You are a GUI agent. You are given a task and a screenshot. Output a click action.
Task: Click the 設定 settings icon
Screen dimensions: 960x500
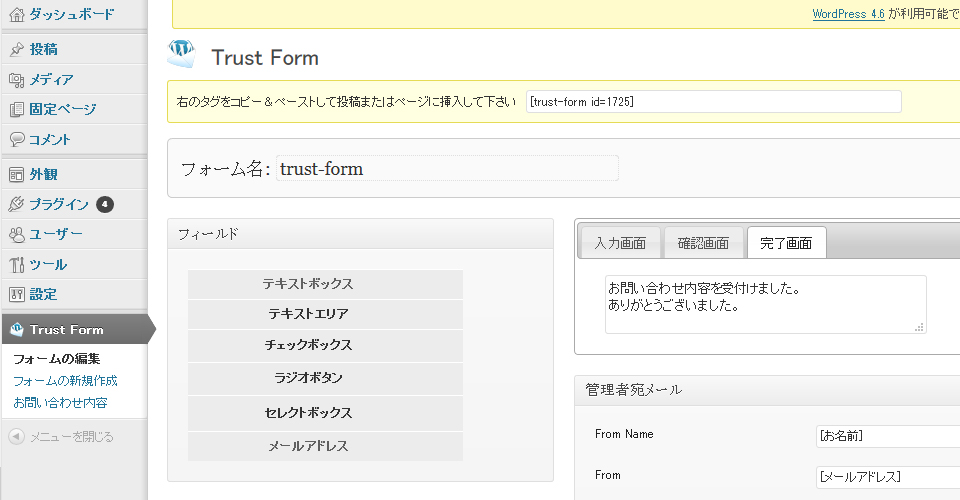[17, 294]
